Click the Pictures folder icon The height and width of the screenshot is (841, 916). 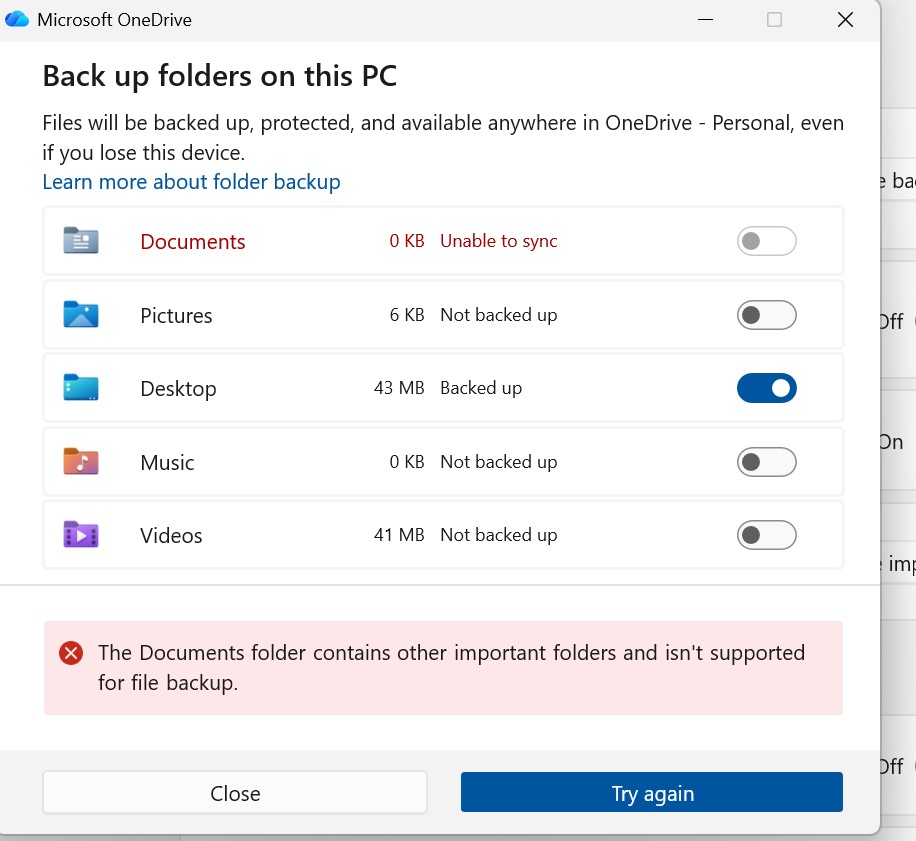81,314
